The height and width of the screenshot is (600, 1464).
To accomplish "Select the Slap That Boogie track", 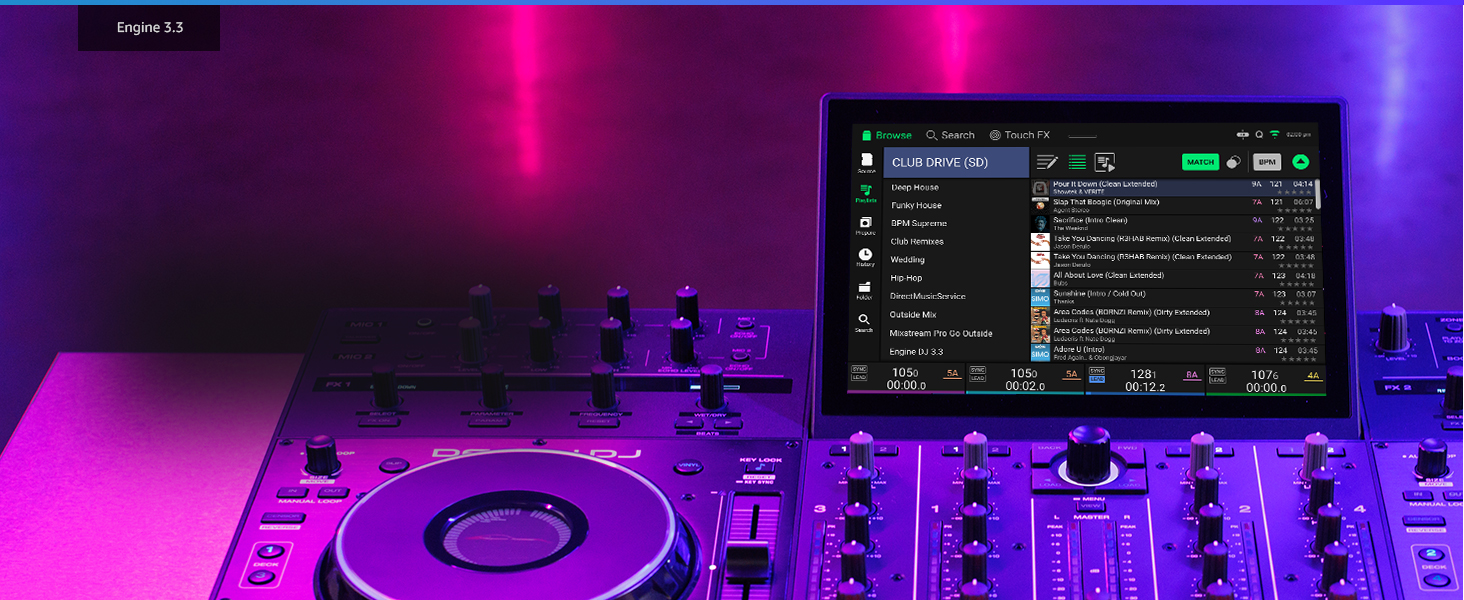I will pyautogui.click(x=1173, y=206).
